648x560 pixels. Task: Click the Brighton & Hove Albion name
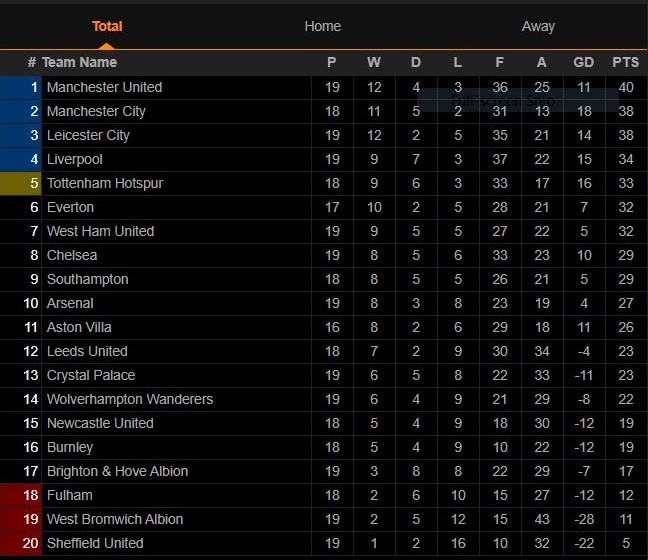coord(117,471)
